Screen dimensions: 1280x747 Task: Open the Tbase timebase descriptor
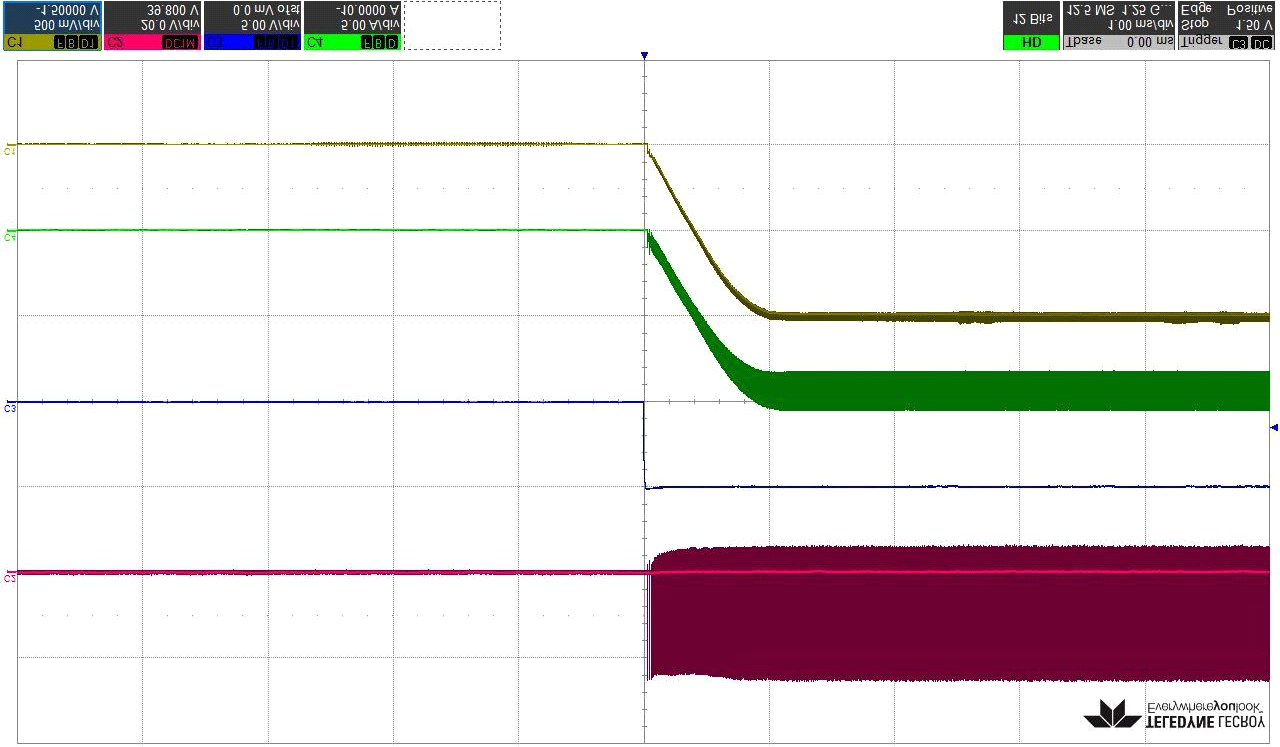pos(1118,25)
